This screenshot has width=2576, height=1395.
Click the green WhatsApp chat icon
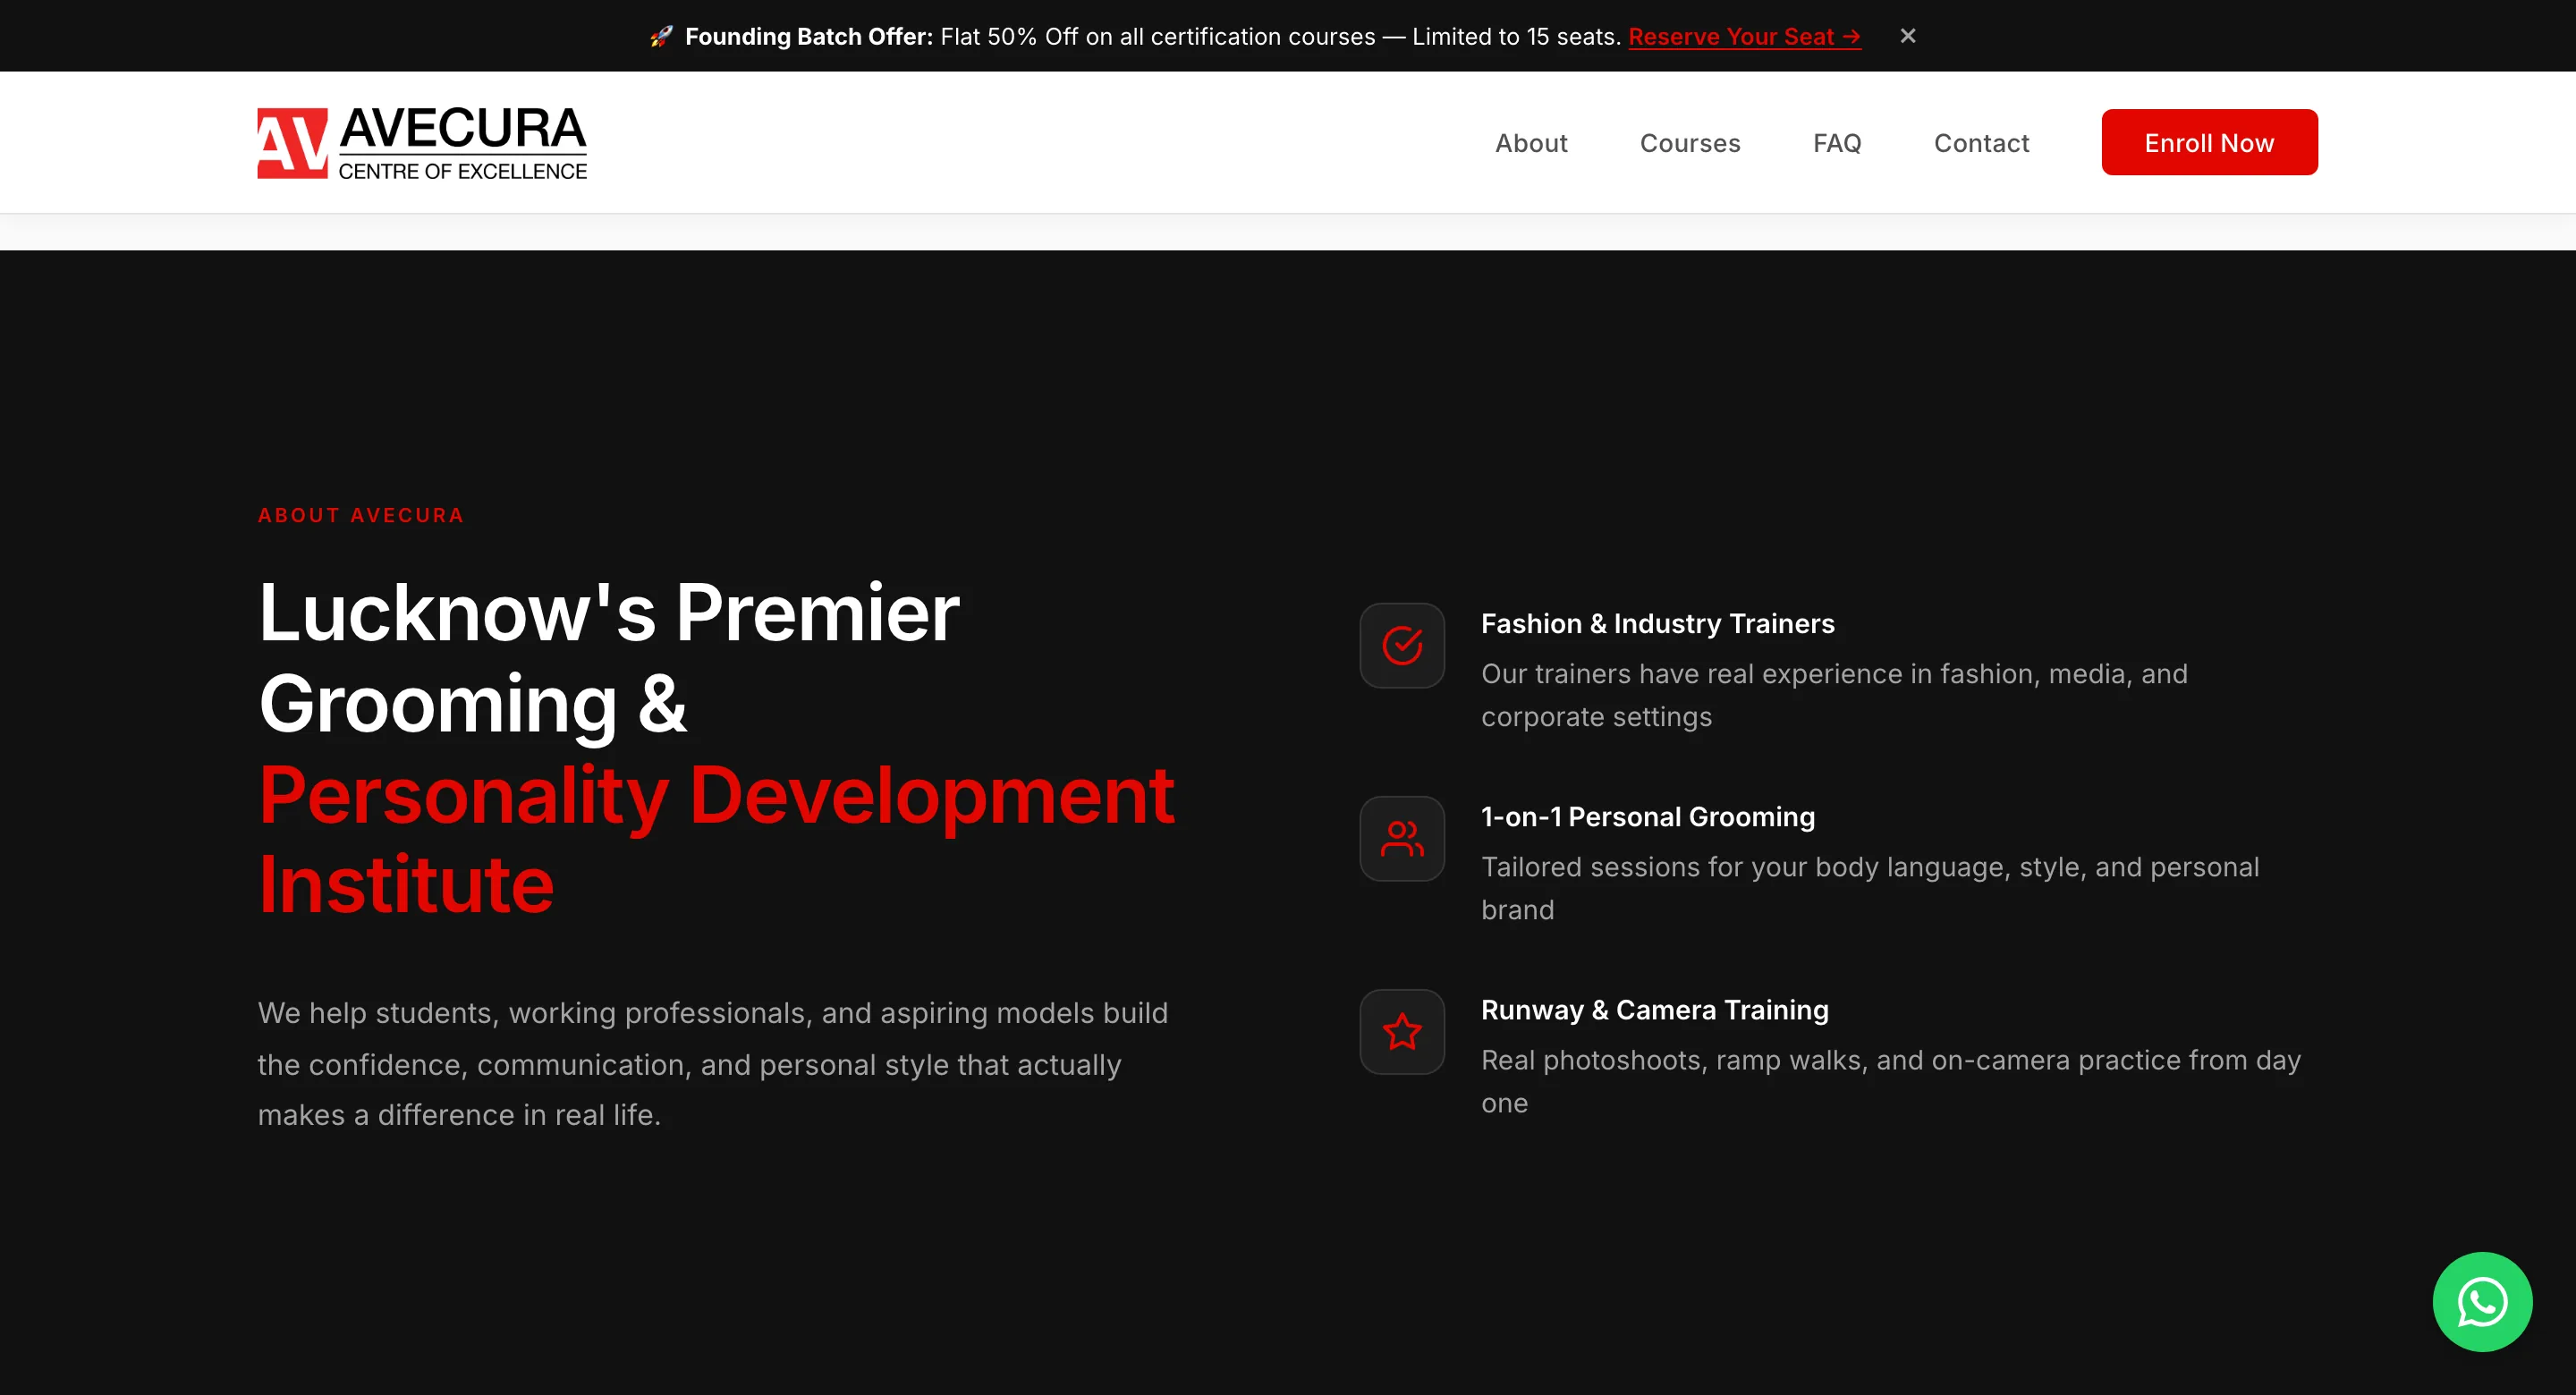2482,1301
